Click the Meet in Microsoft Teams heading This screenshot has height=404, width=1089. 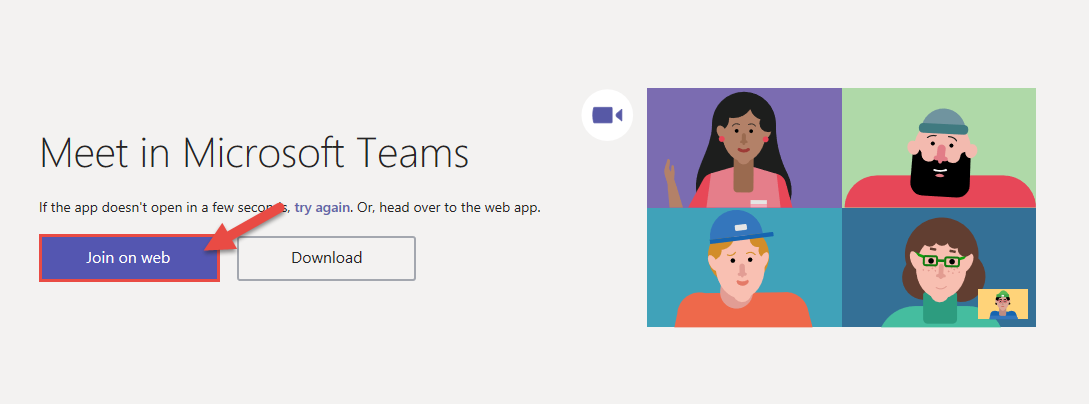click(254, 153)
